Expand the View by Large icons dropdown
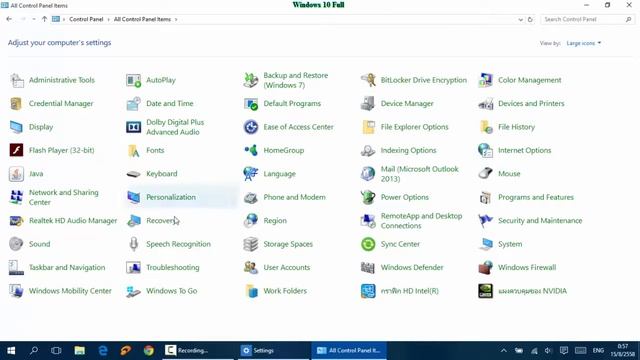640x360 pixels. [x=584, y=43]
